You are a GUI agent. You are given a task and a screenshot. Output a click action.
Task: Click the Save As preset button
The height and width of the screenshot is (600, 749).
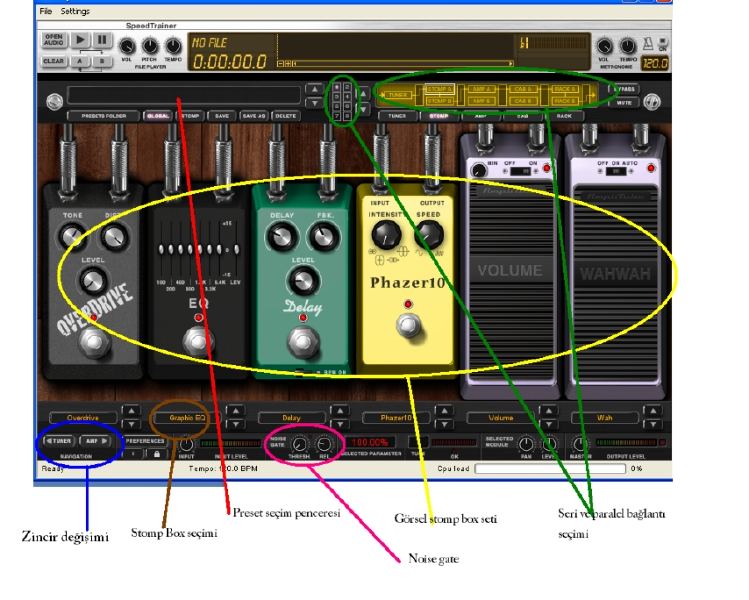[x=253, y=115]
